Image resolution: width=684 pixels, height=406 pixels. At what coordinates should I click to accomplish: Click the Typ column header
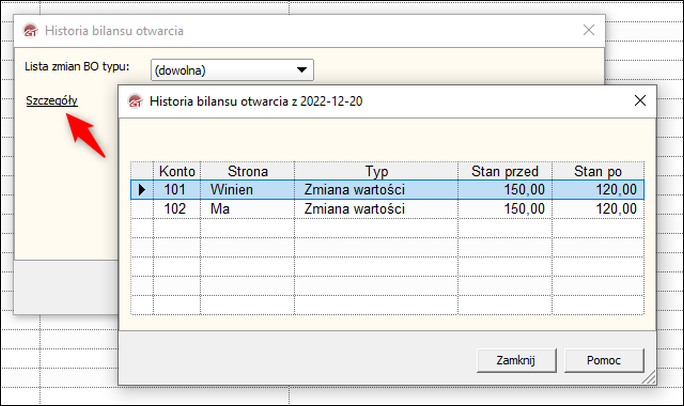pos(376,171)
